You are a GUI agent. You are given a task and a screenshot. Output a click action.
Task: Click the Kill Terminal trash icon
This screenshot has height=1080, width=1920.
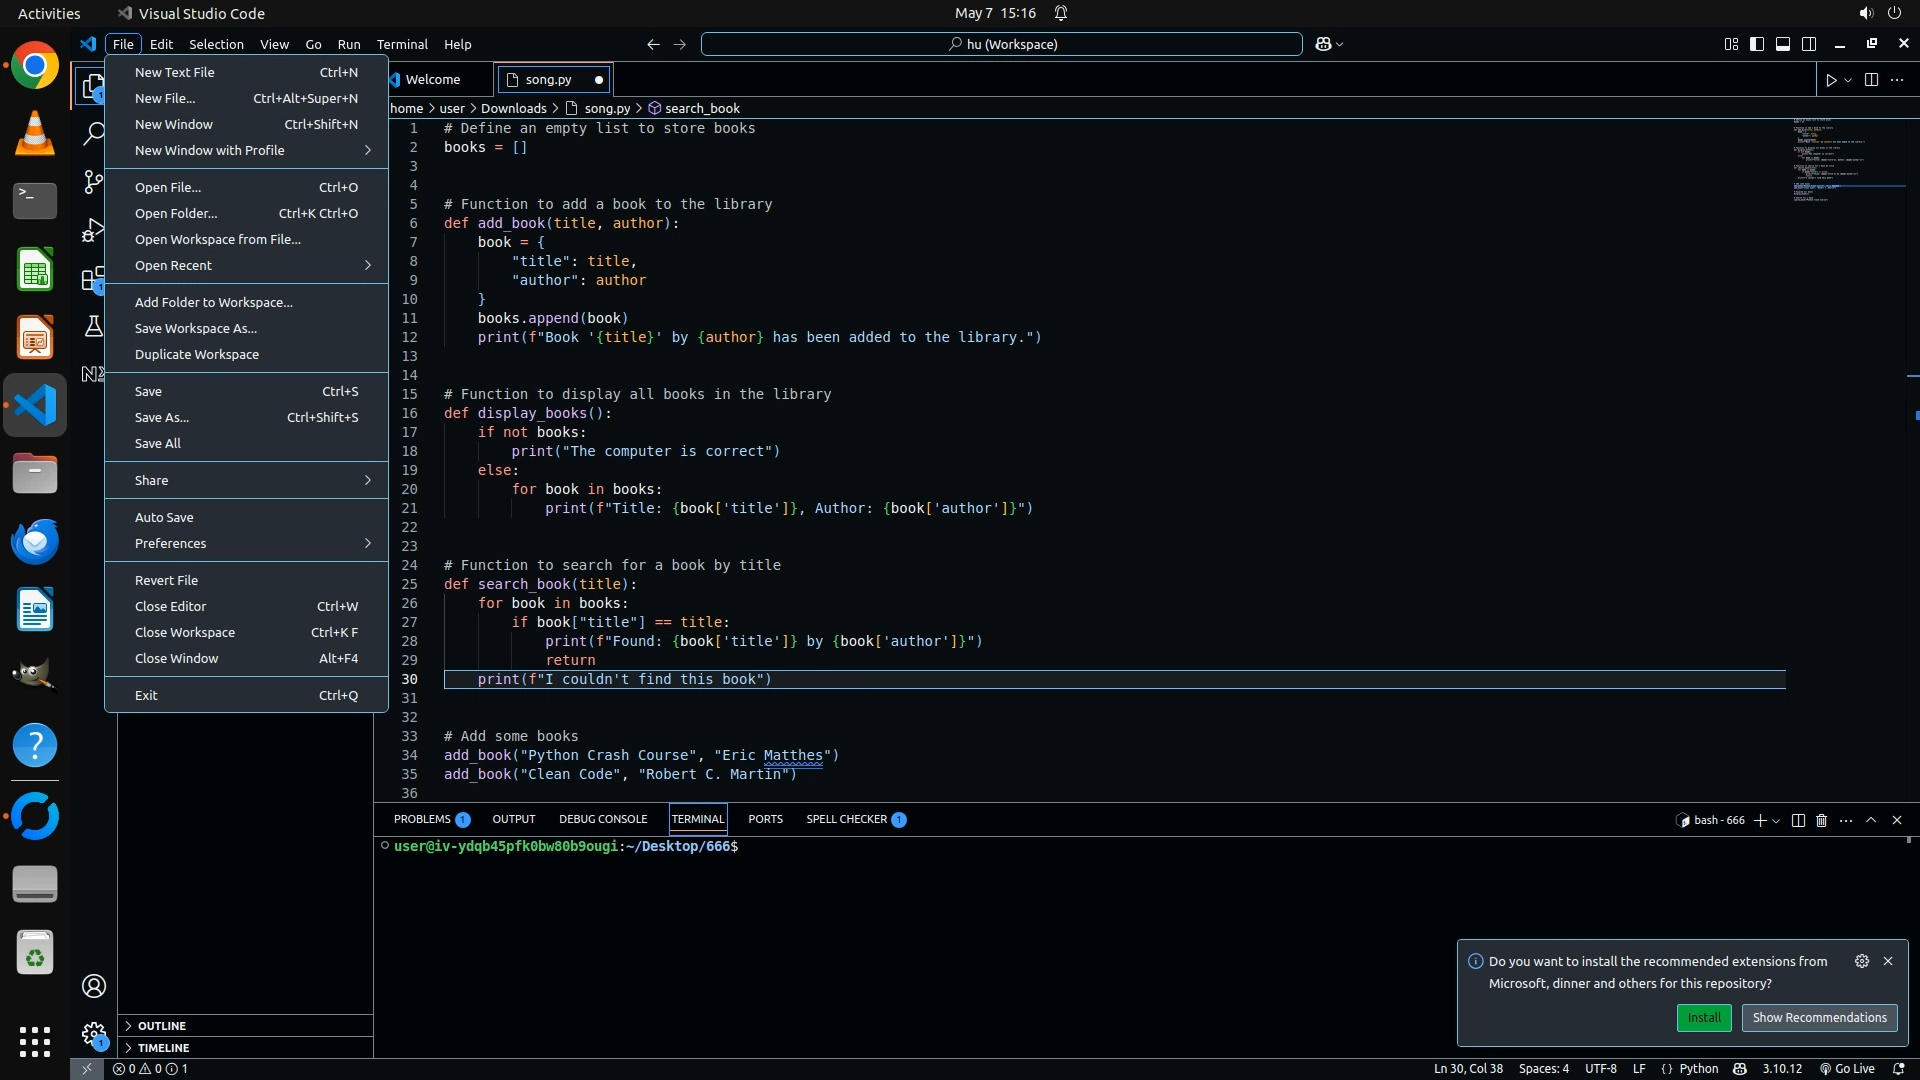coord(1821,820)
